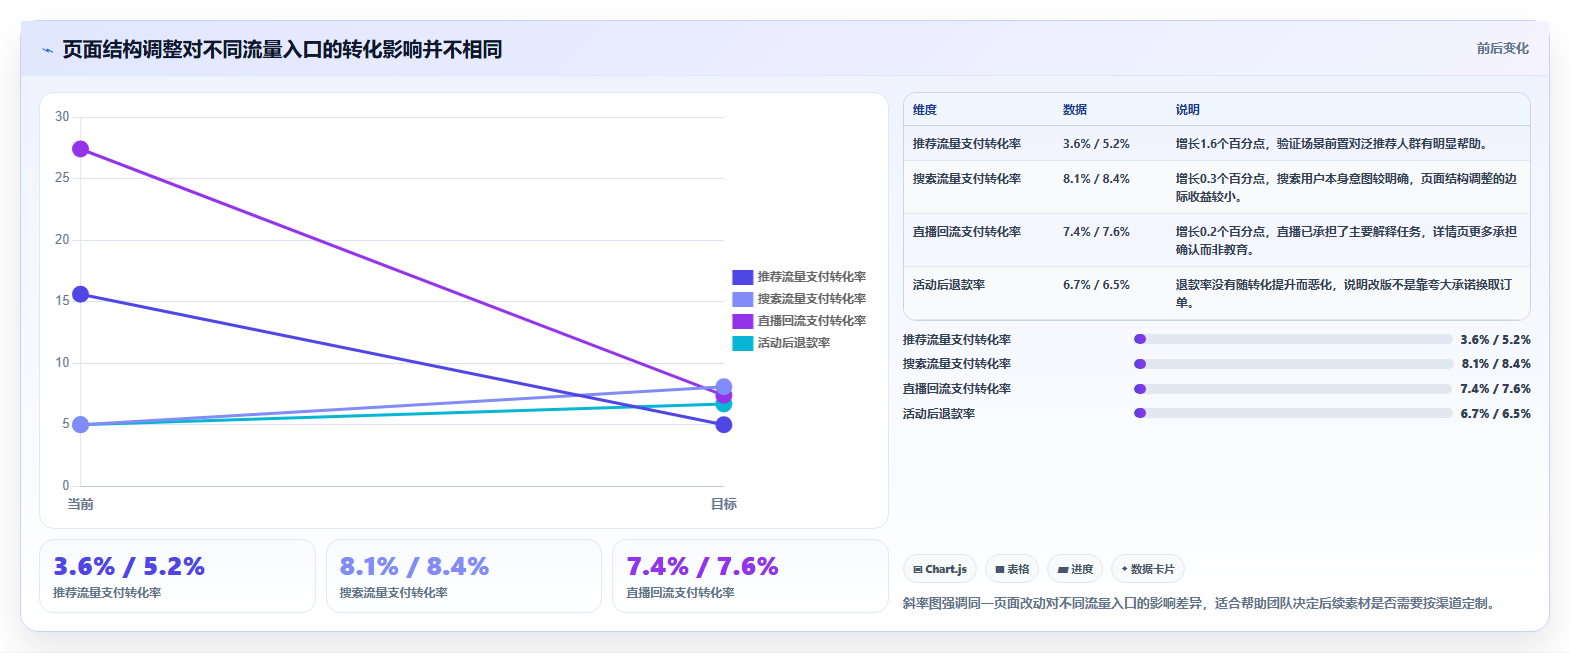Click the 6.7% / 6.5% value beside progress bar

[1495, 414]
